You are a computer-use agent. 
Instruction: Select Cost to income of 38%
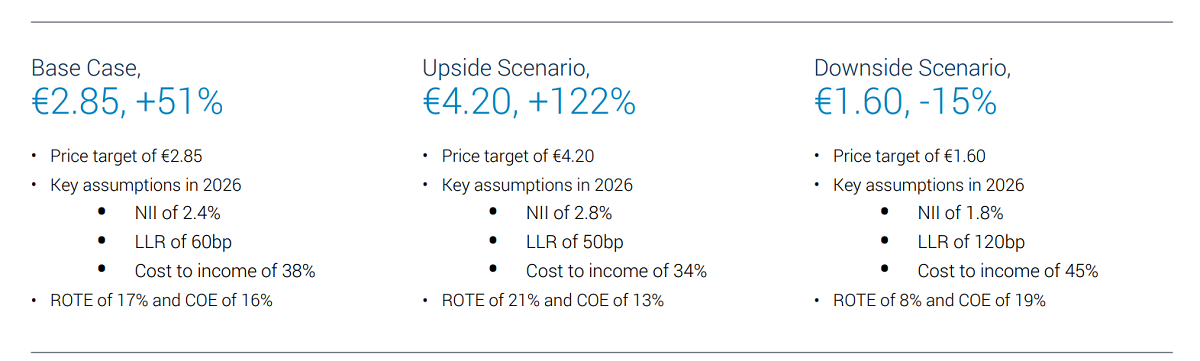pyautogui.click(x=225, y=271)
